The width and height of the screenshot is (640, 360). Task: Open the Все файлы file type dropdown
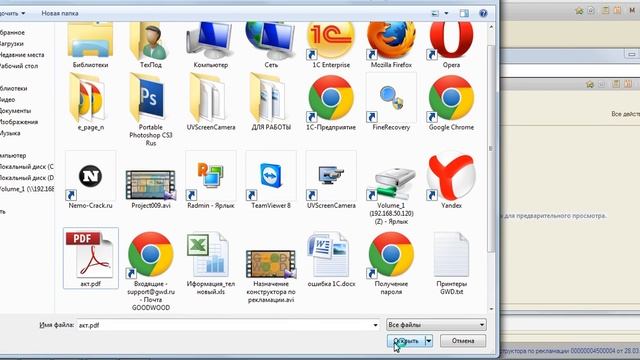[x=436, y=325]
